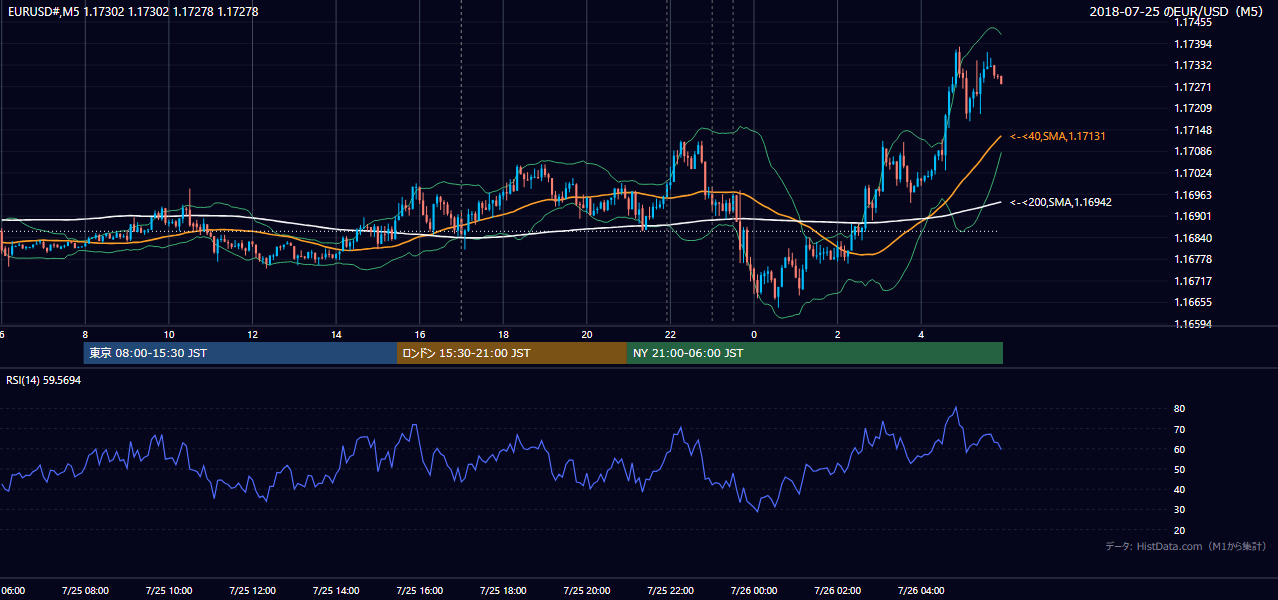Click the 200 SMA 1.16942 label

click(1060, 202)
